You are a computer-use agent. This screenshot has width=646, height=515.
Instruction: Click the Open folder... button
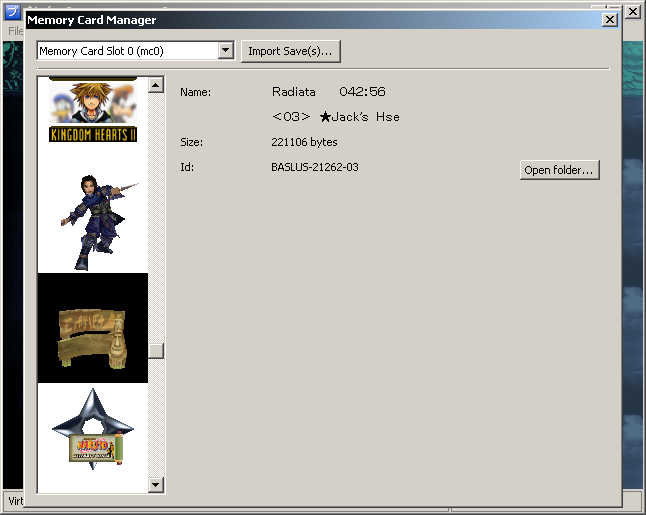tap(559, 170)
